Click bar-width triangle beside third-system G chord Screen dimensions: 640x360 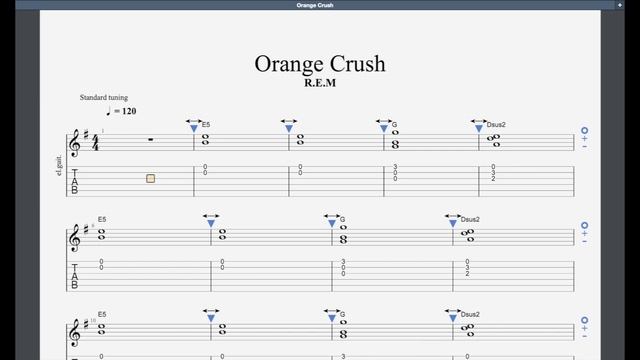tap(332, 318)
